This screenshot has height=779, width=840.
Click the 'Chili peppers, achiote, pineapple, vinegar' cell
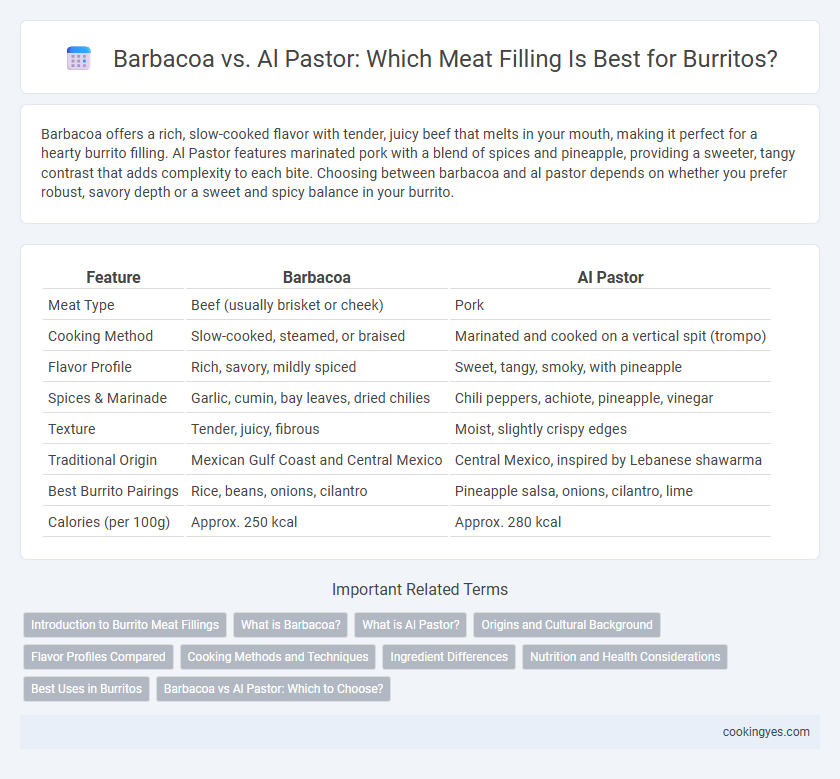[x=610, y=398]
